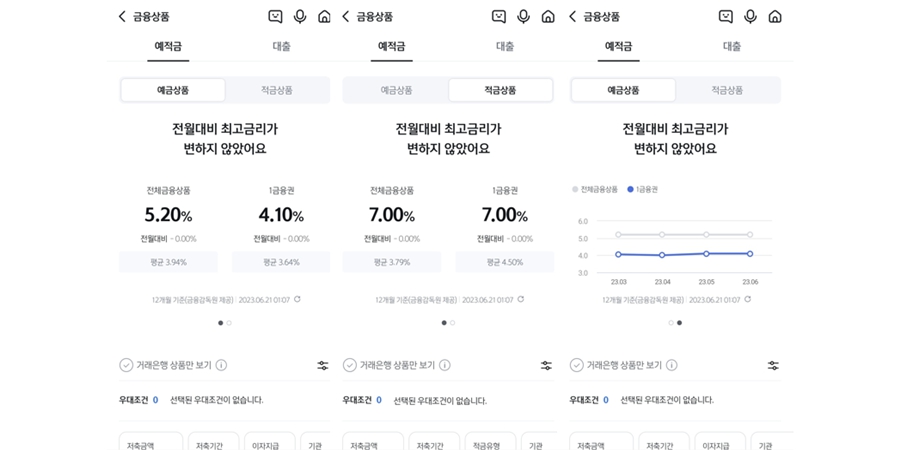The image size is (900, 450).
Task: Open the filter sliders icon on the right screen
Action: coord(773,366)
